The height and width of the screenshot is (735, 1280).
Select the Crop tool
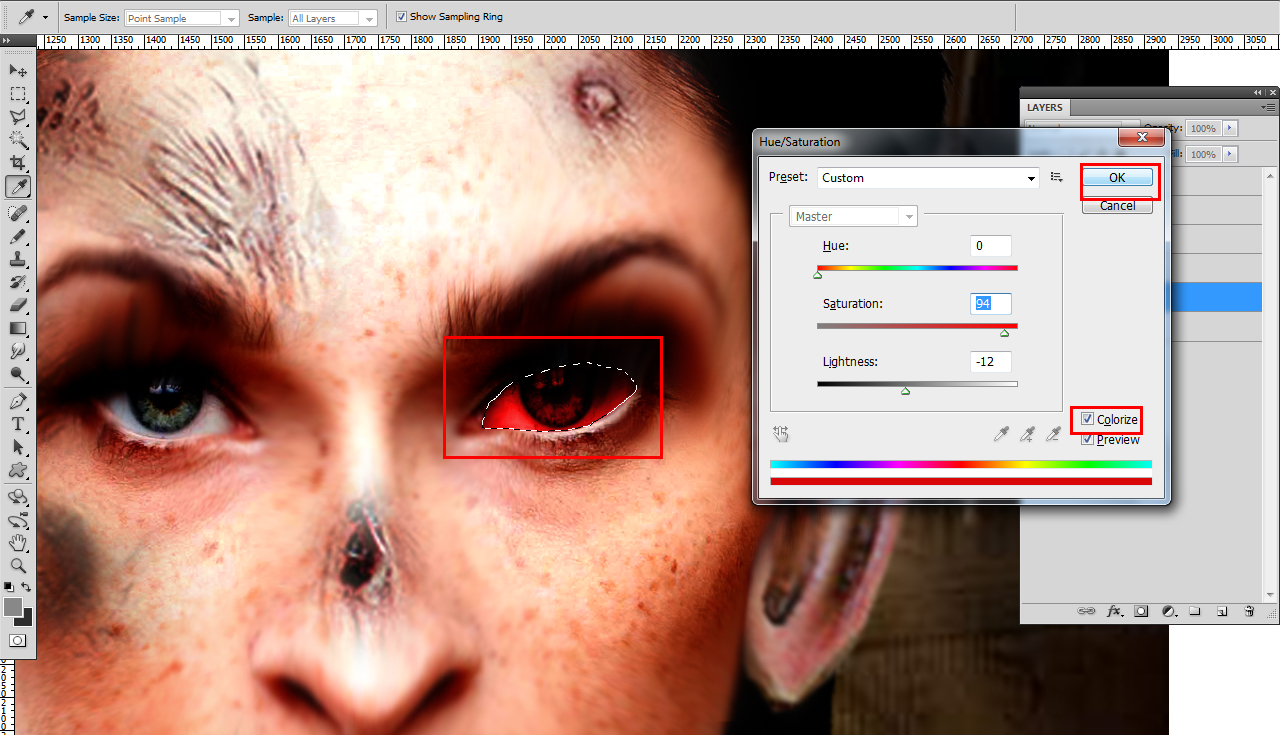[x=18, y=163]
